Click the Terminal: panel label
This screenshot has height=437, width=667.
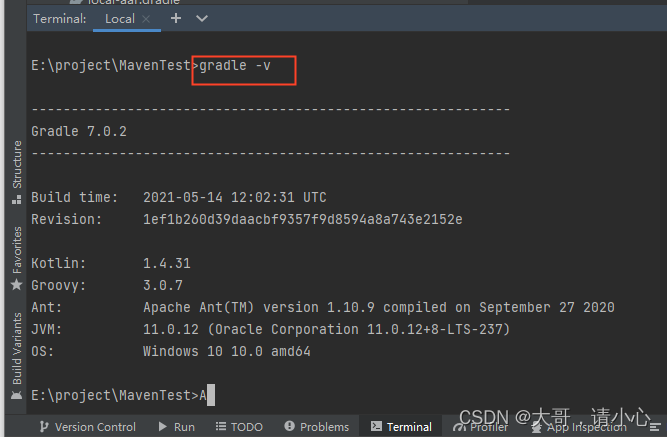60,19
